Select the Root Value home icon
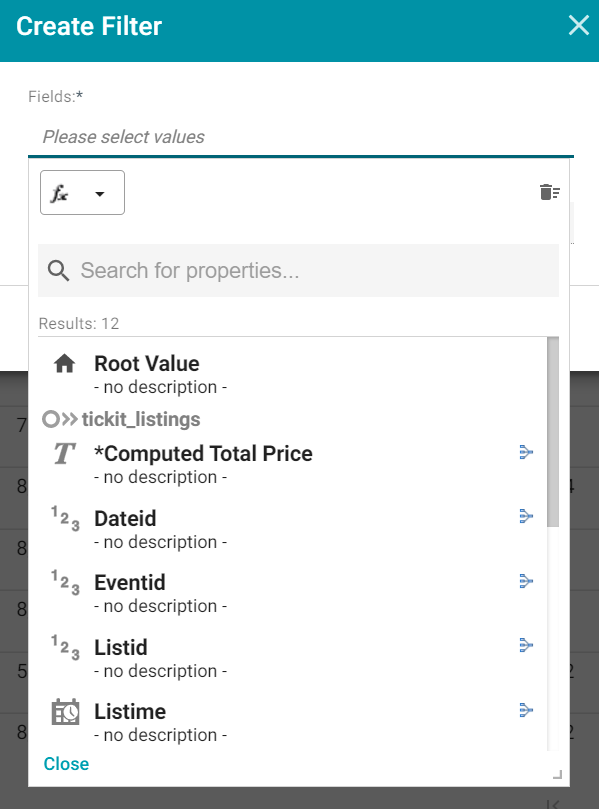The height and width of the screenshot is (809, 599). (64, 364)
